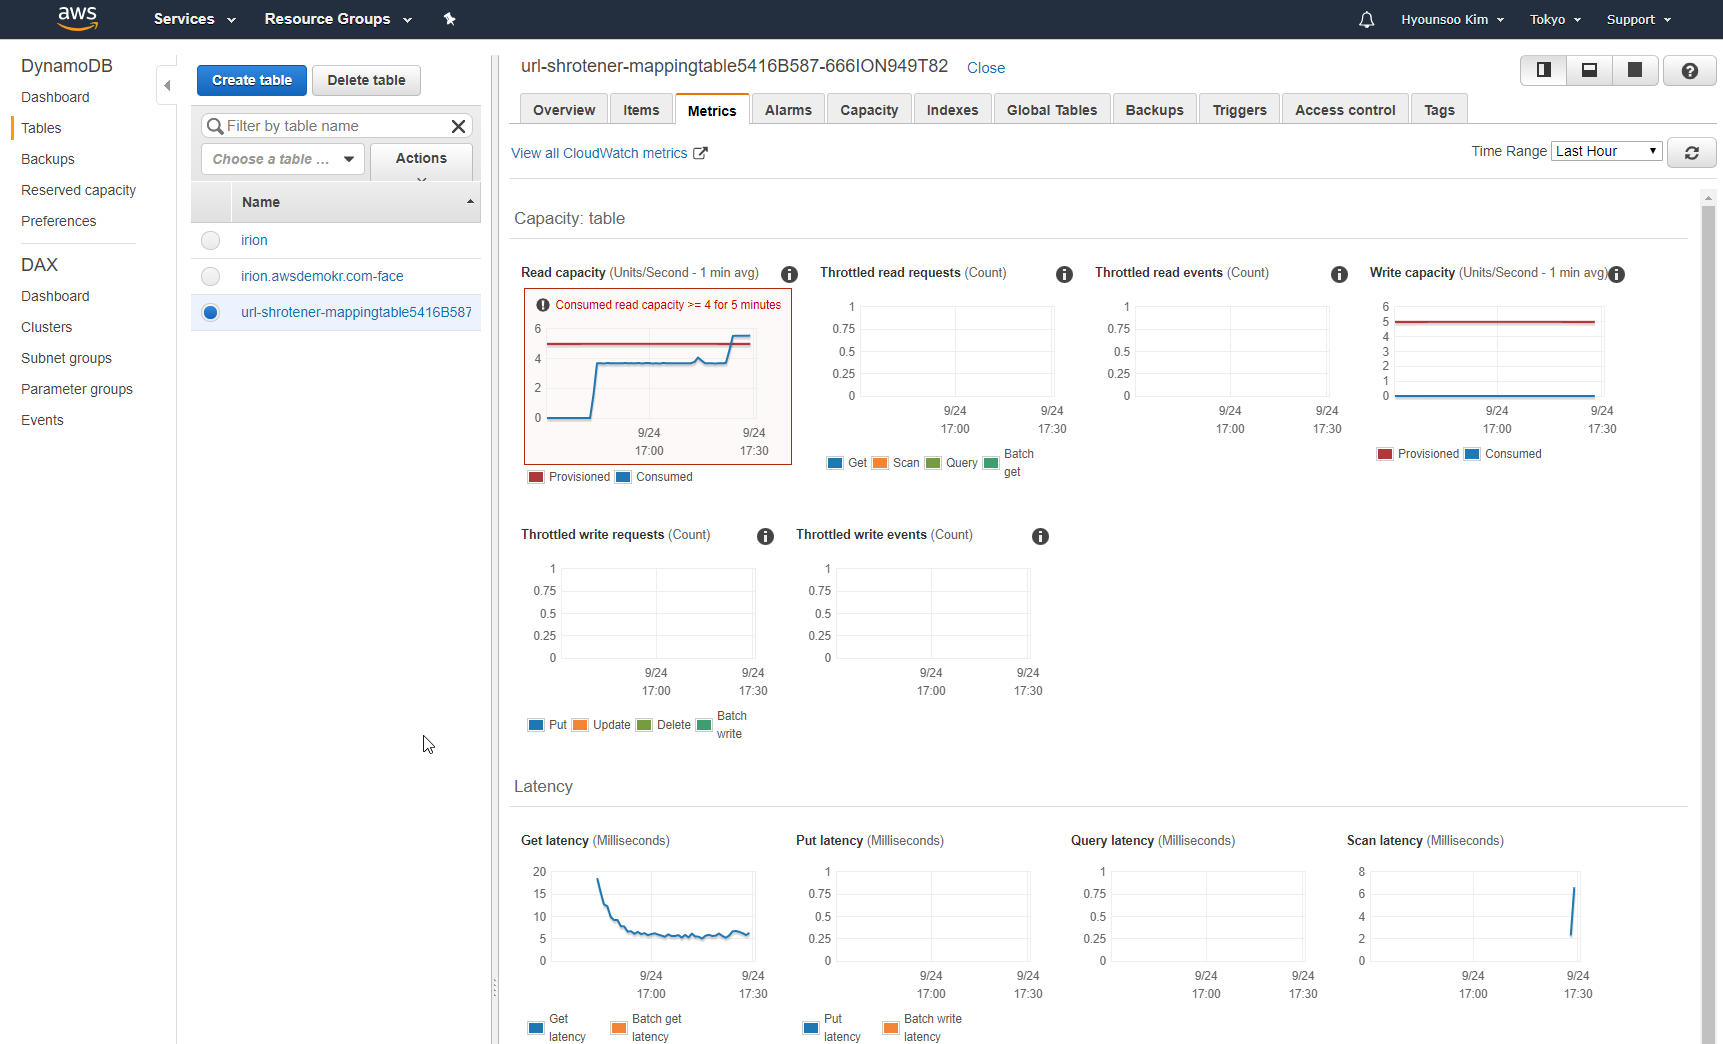
Task: Sort tables by the Name column arrow
Action: (470, 202)
